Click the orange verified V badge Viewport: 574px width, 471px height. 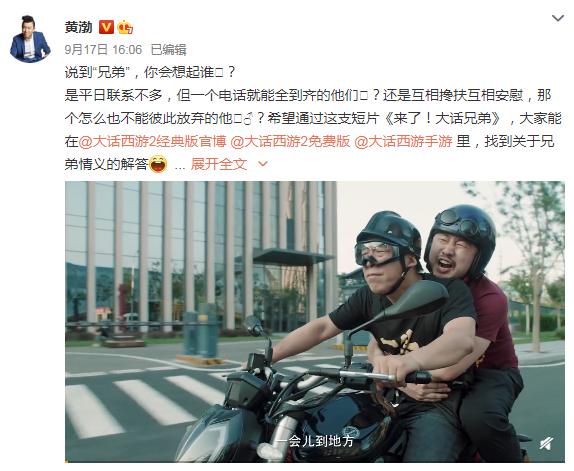tap(106, 27)
